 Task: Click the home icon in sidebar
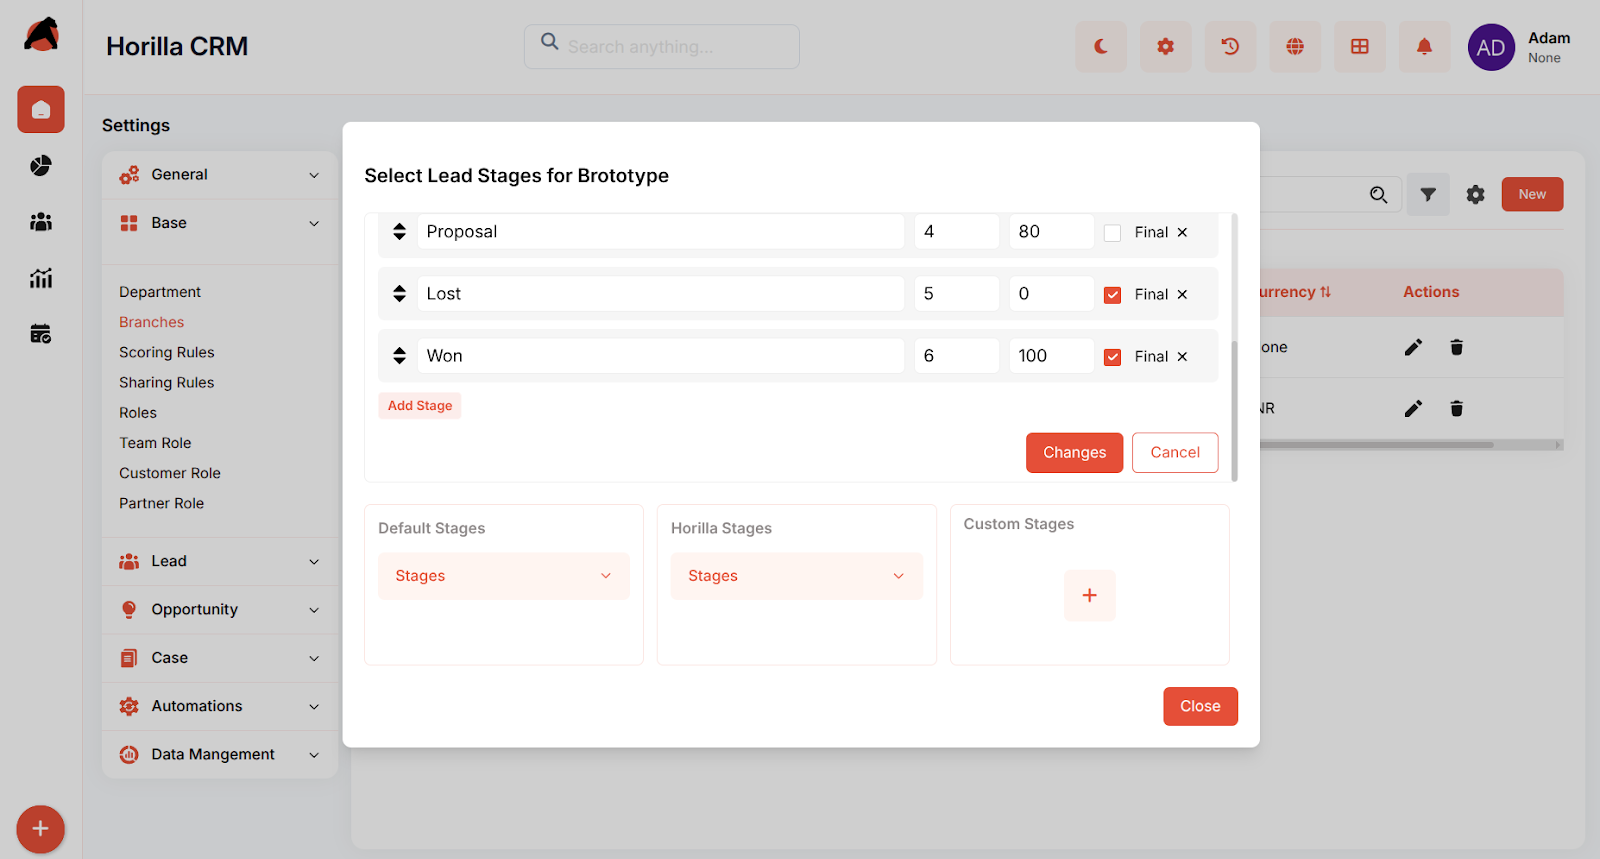41,110
